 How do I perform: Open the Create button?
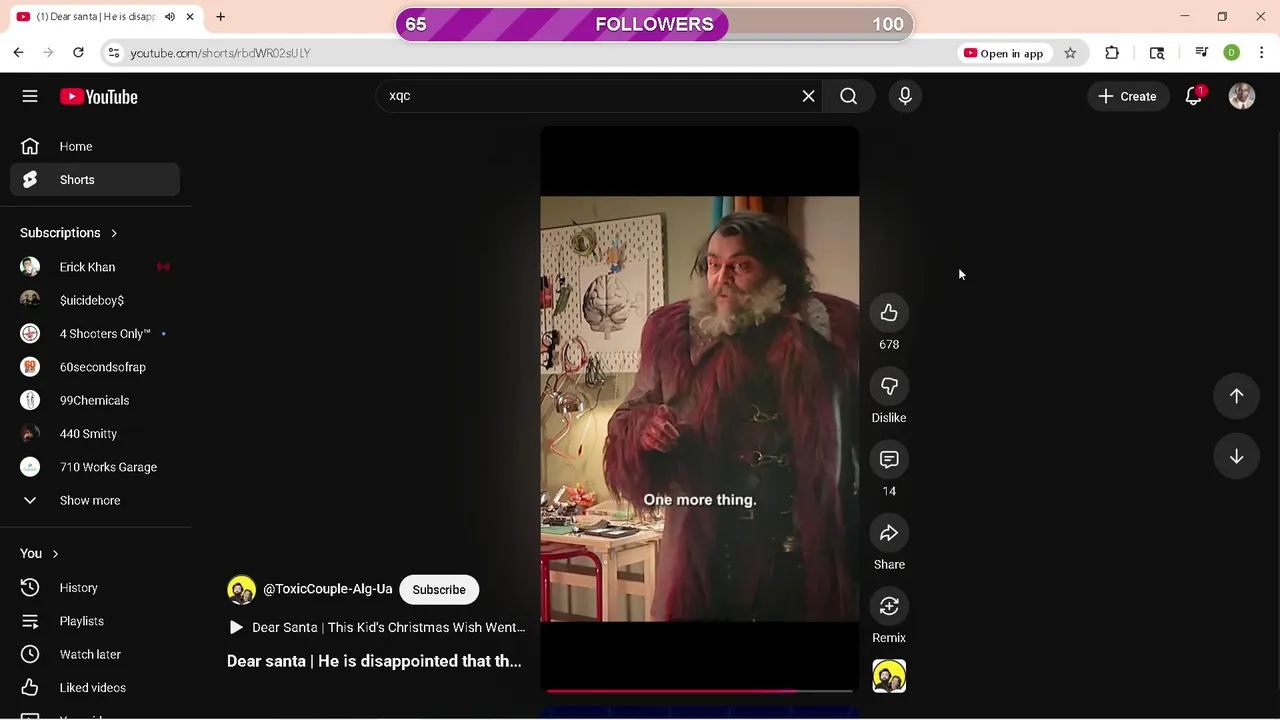(x=1127, y=96)
